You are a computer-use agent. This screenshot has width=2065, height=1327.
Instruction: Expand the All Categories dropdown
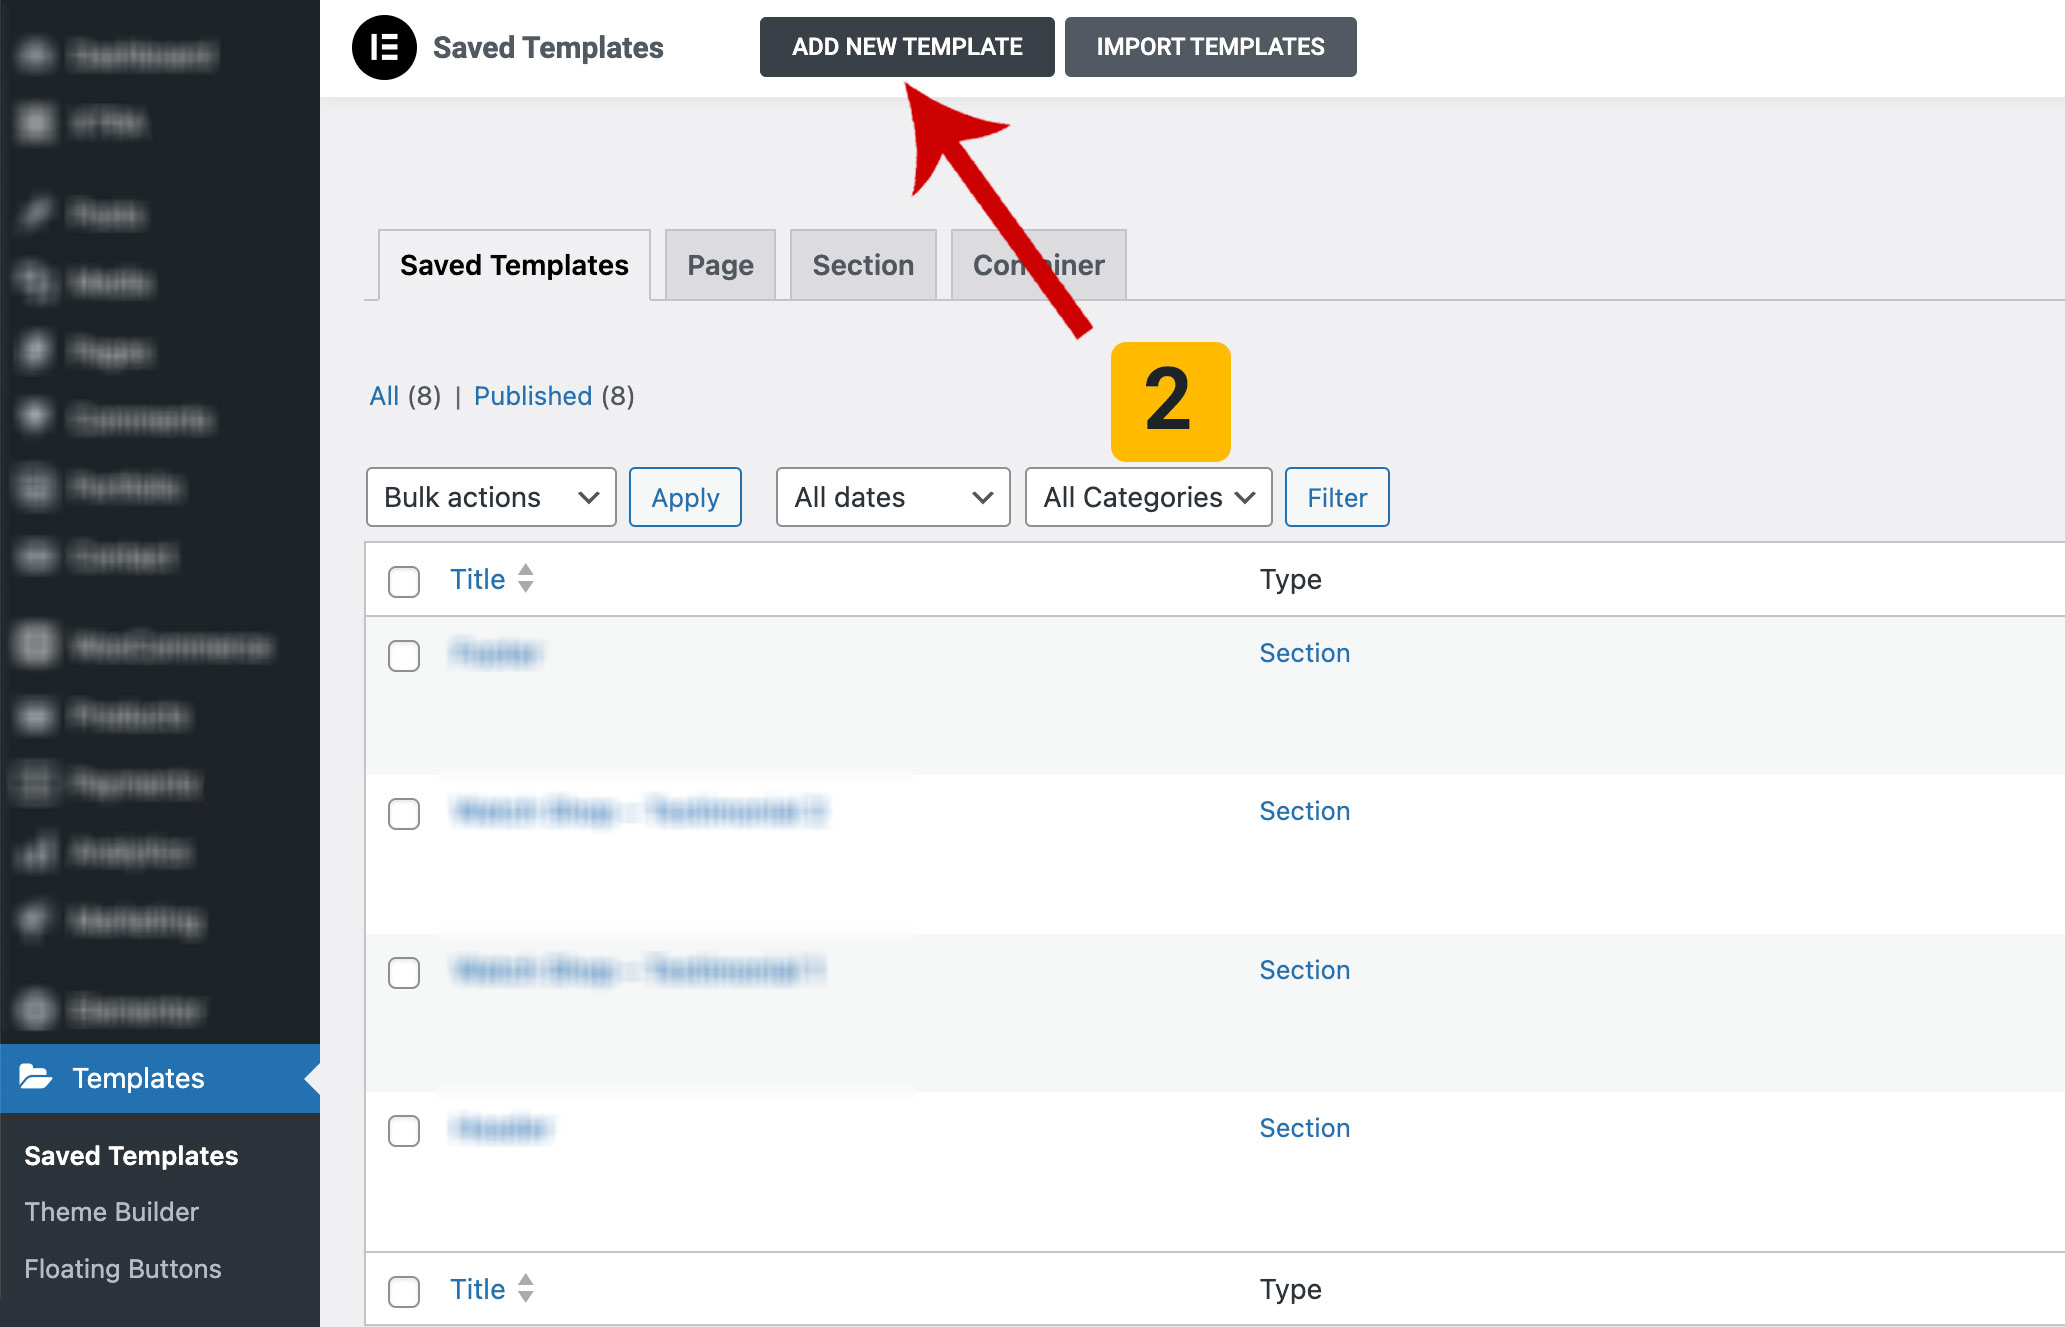(x=1147, y=497)
